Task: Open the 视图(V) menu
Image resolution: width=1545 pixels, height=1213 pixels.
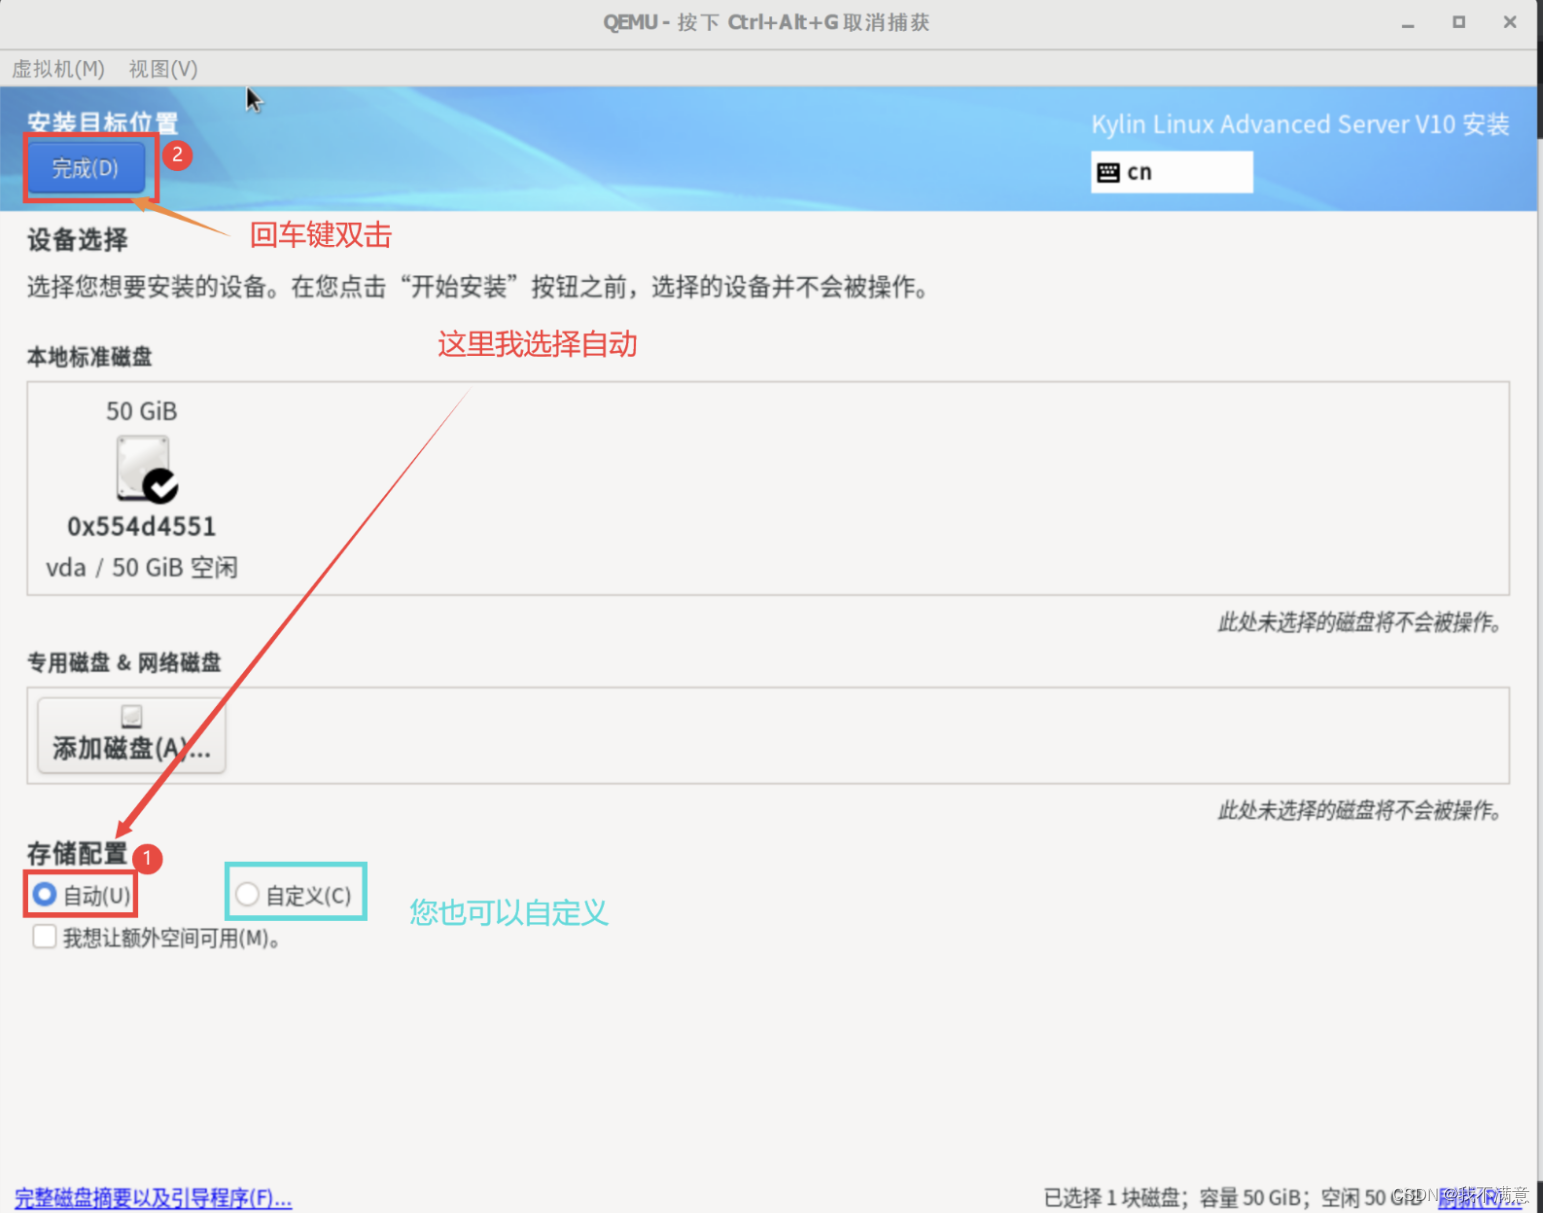Action: tap(163, 69)
